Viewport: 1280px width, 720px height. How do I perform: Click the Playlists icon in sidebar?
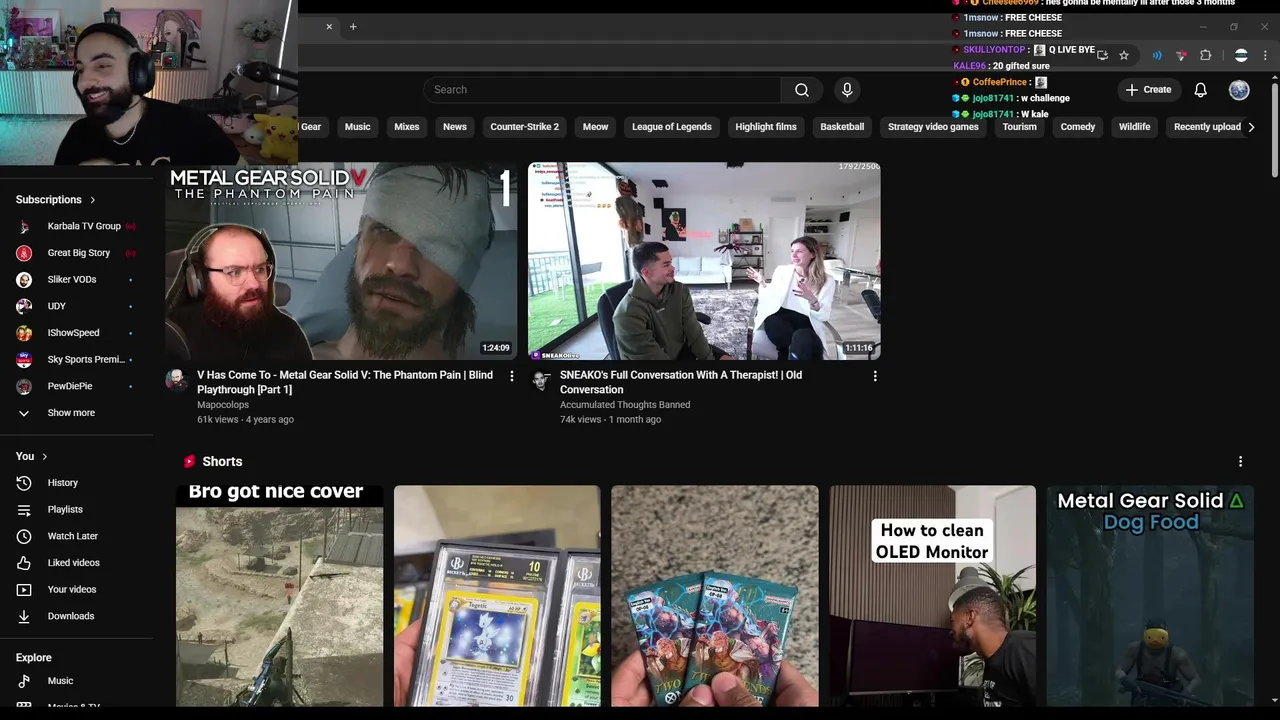[x=24, y=510]
